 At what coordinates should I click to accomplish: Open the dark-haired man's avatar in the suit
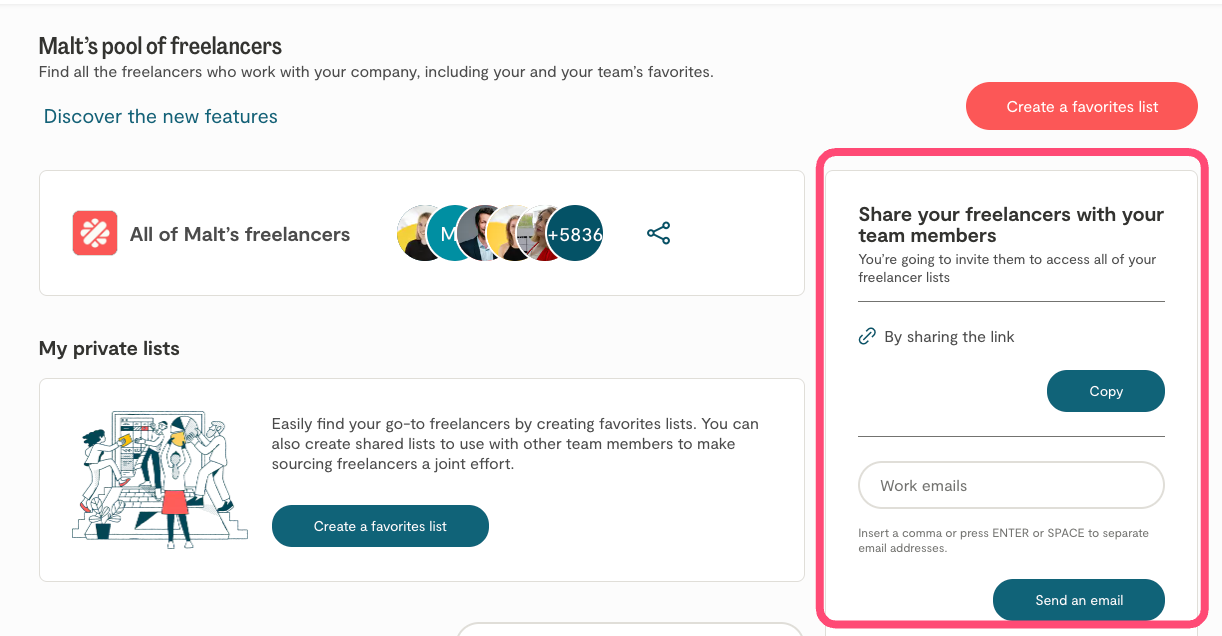pos(484,234)
